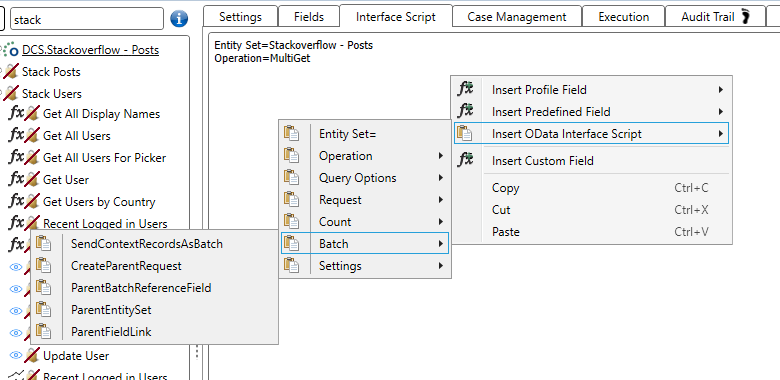780x380 pixels.
Task: Click clipboard icon beside Request
Action: click(292, 199)
